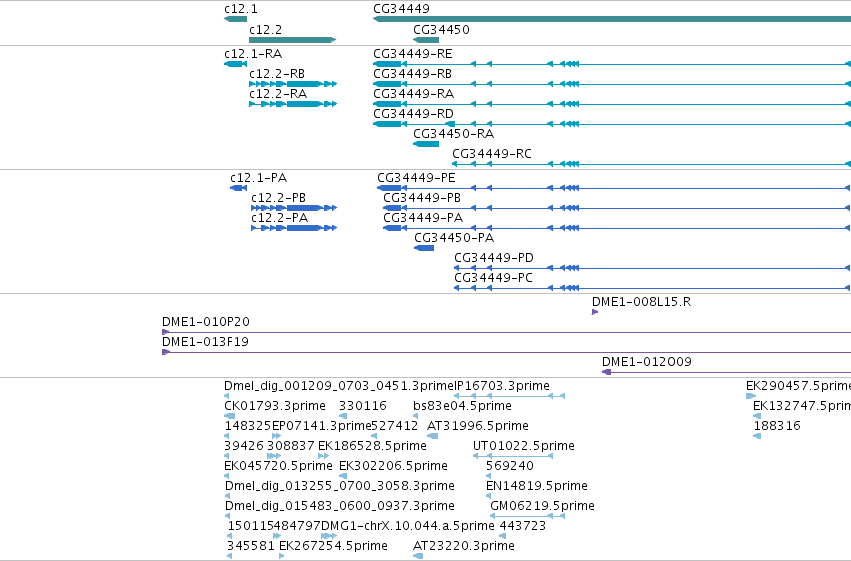Open the CG34449-RD transcript label
This screenshot has height=561, width=851.
pos(414,114)
